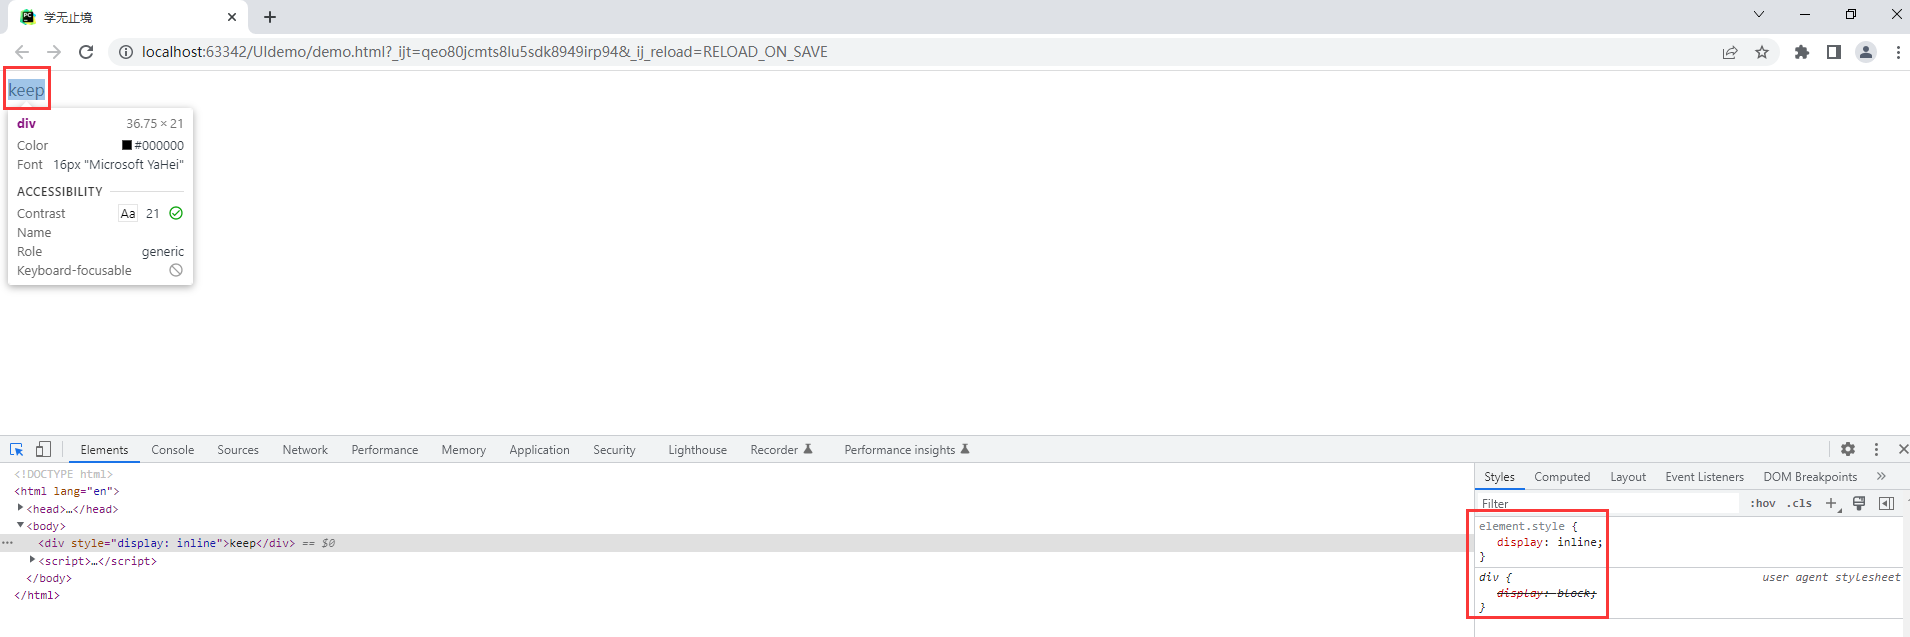Toggle the .cls class editor

pyautogui.click(x=1800, y=504)
